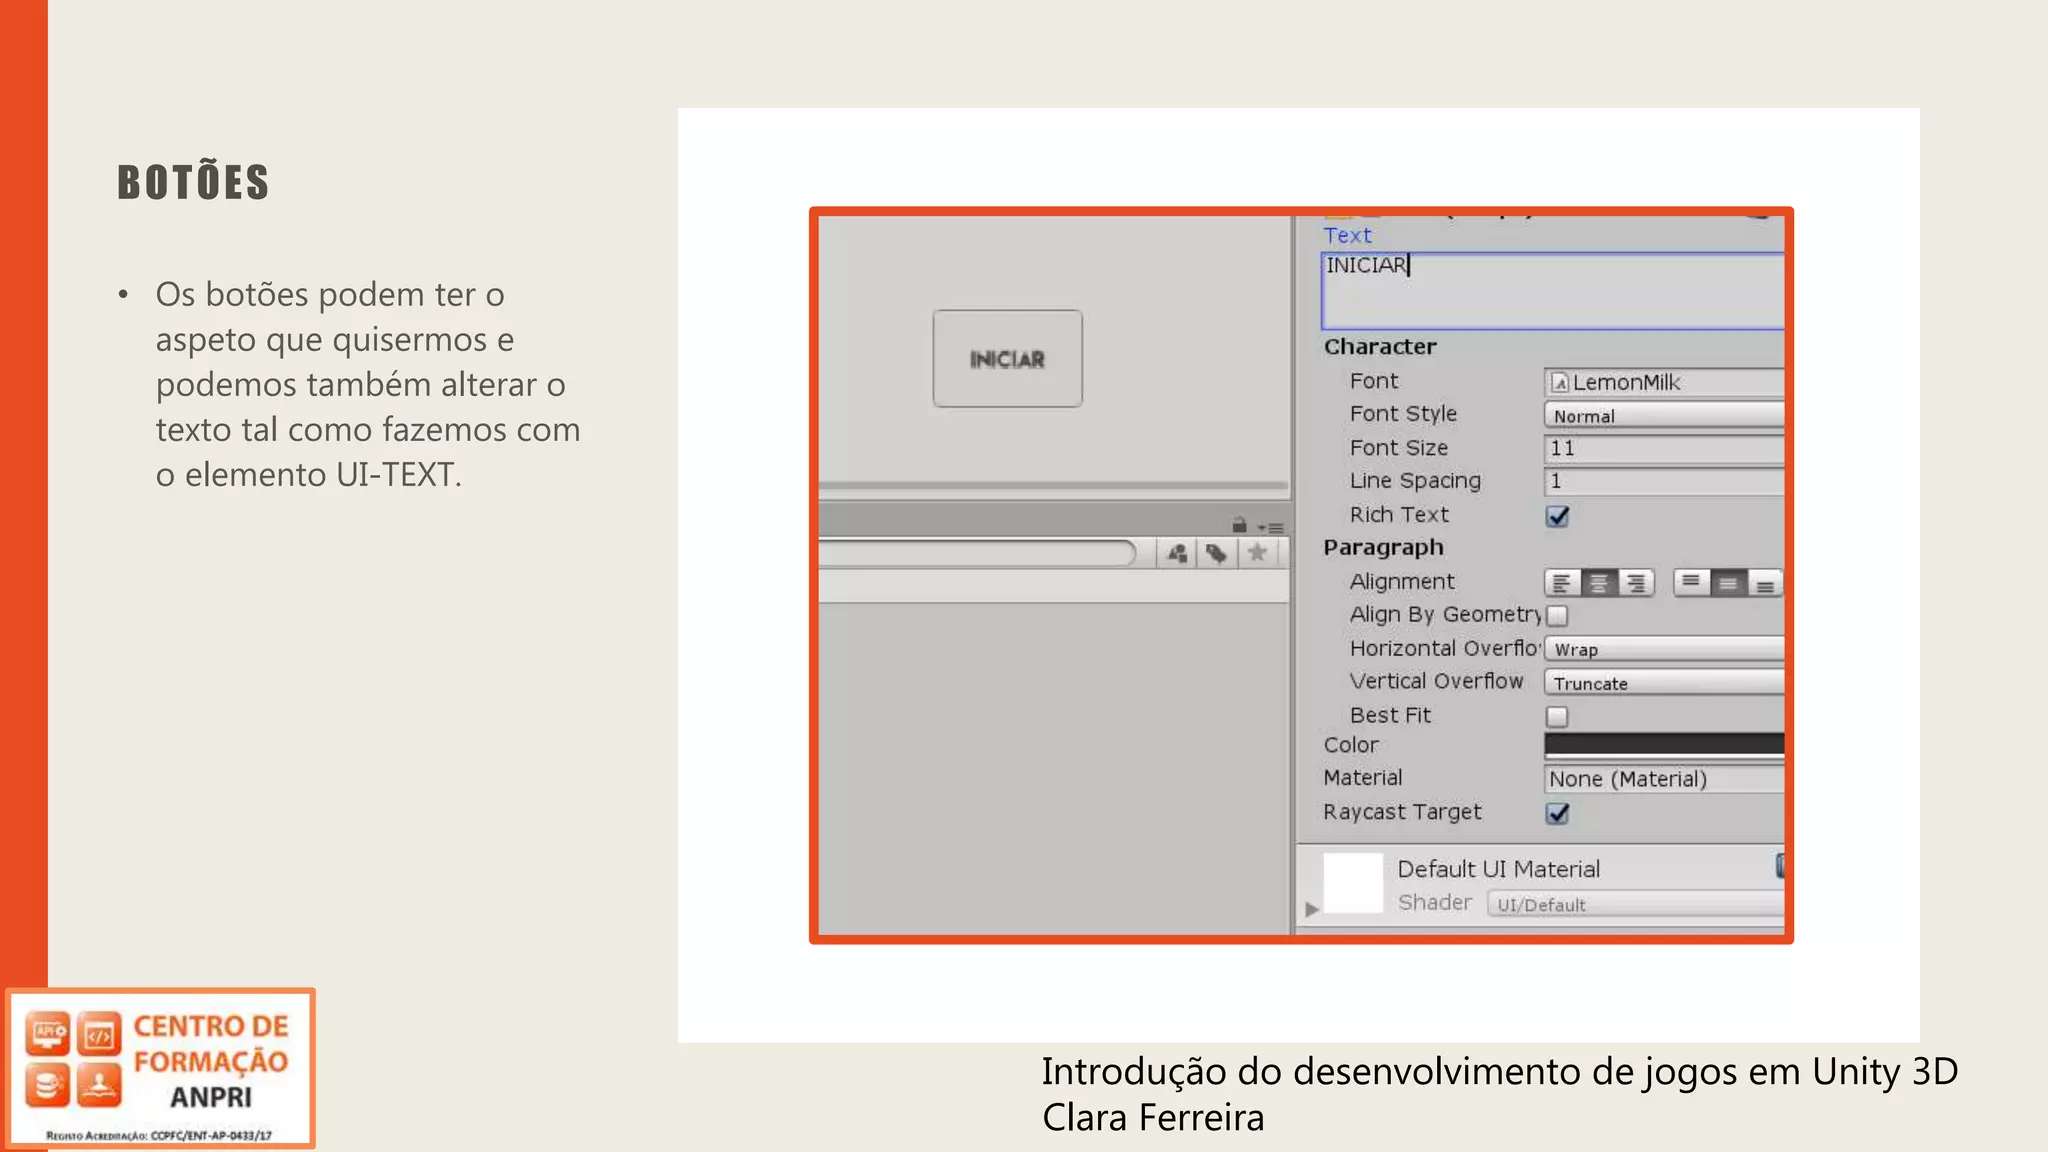Click the INICIAR button in scene

pos(1008,358)
